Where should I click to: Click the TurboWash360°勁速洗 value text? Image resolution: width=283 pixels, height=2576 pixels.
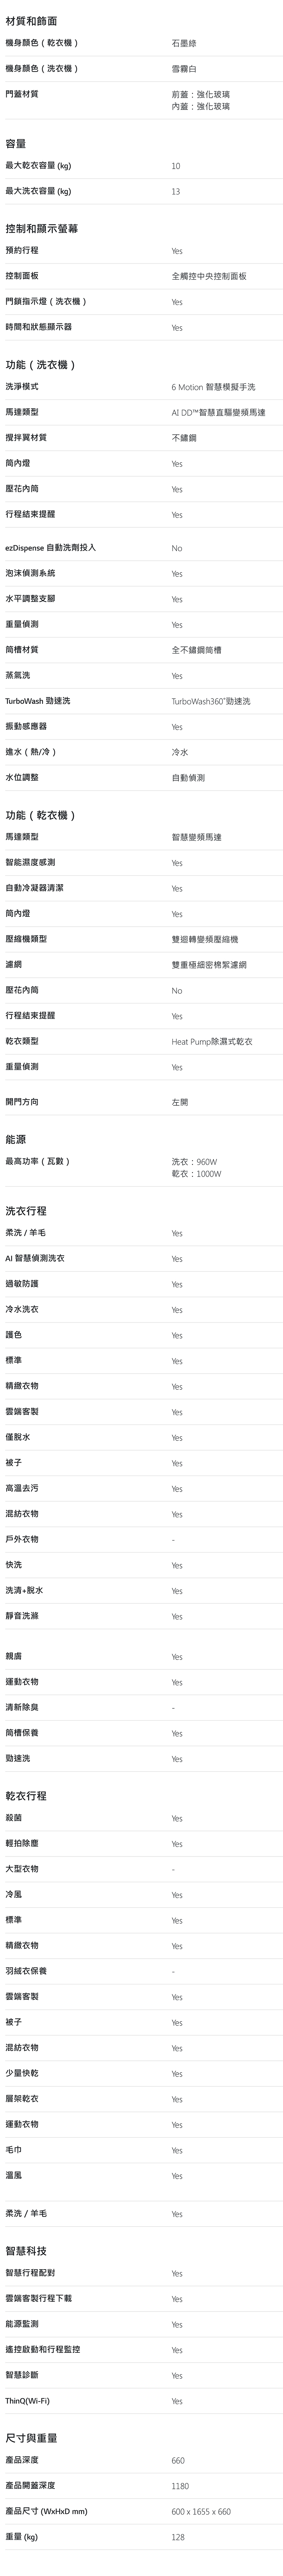pyautogui.click(x=211, y=701)
